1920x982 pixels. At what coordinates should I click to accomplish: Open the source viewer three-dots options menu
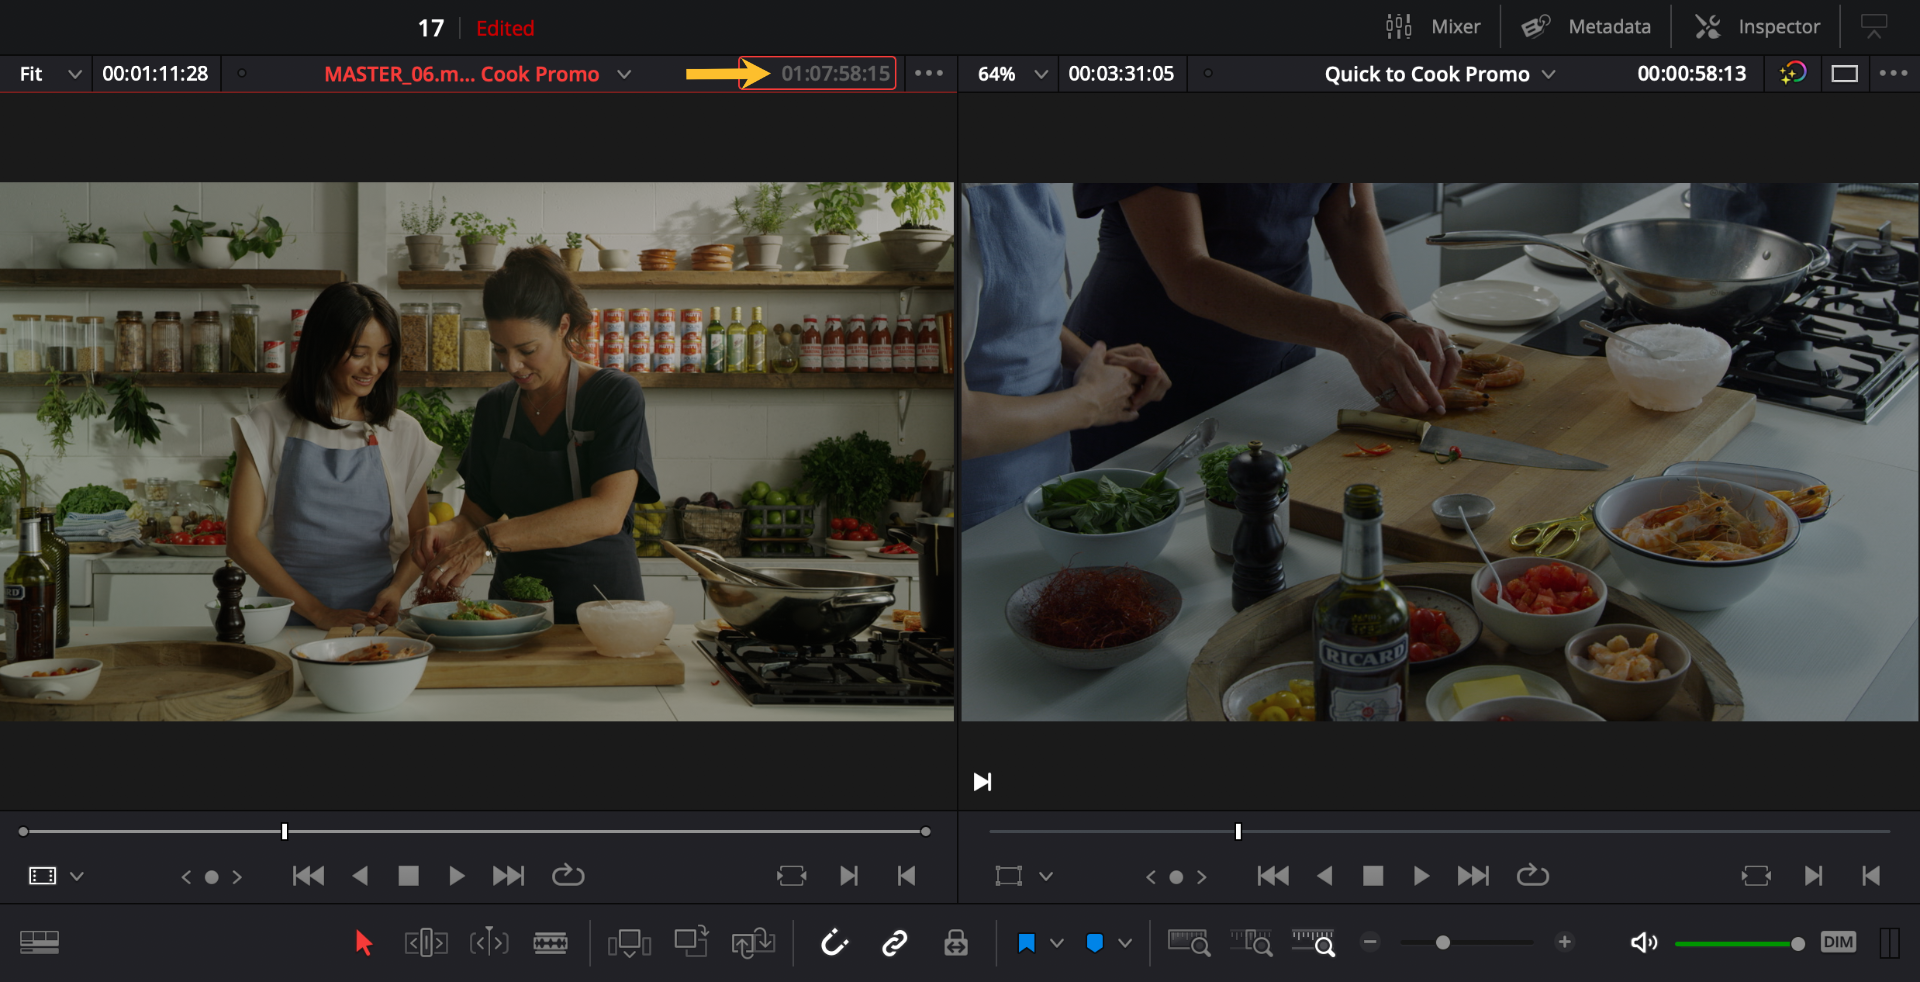pos(929,73)
